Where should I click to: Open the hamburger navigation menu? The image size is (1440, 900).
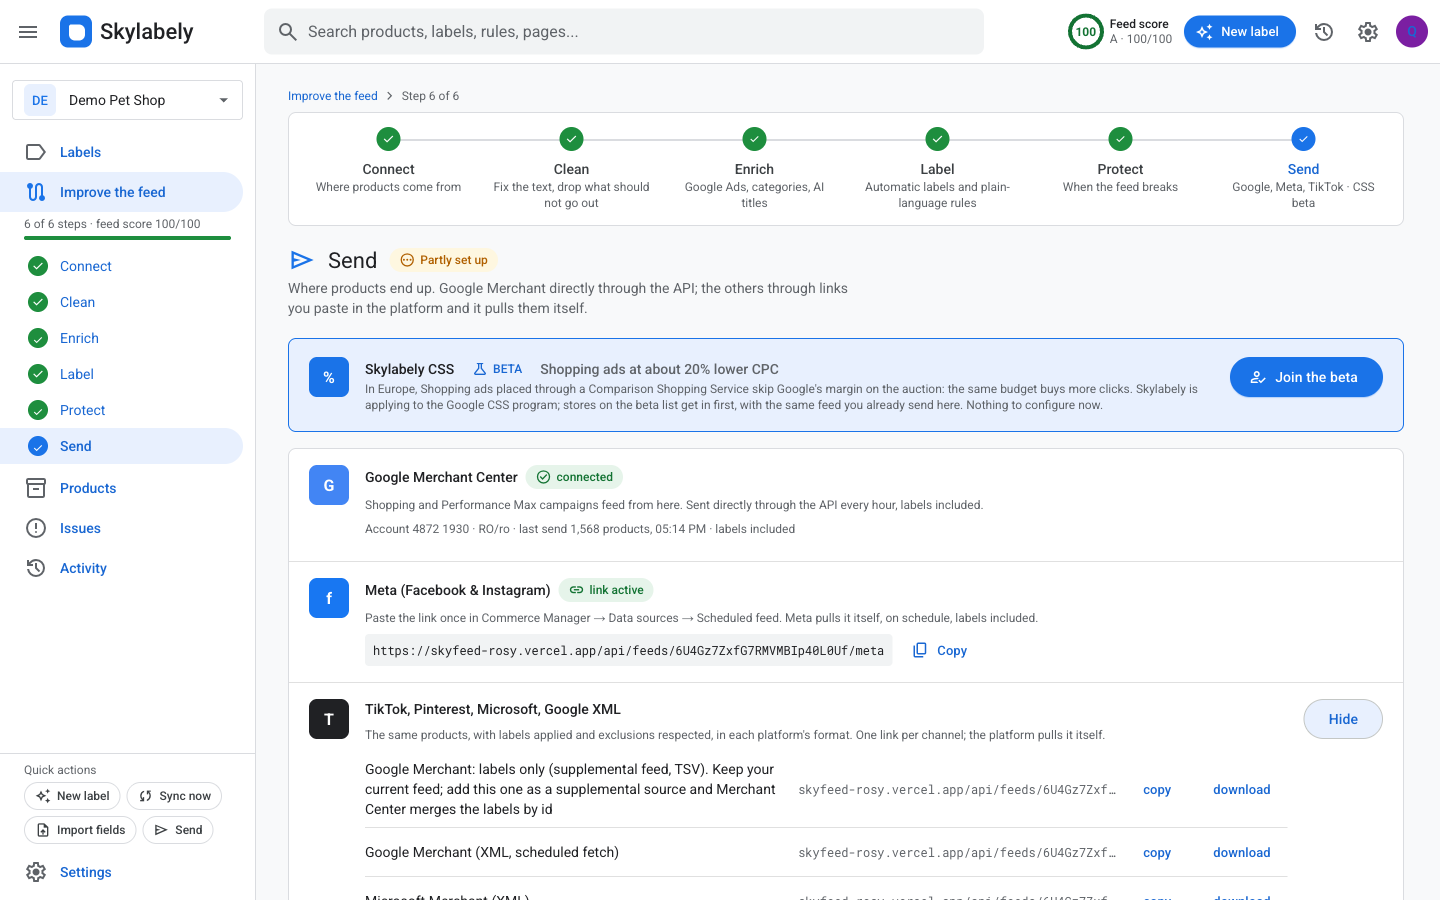coord(28,32)
